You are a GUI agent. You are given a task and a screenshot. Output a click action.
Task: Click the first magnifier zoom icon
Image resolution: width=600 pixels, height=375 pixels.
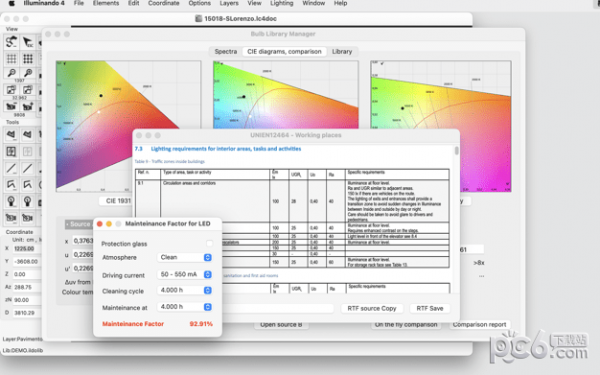(x=11, y=73)
